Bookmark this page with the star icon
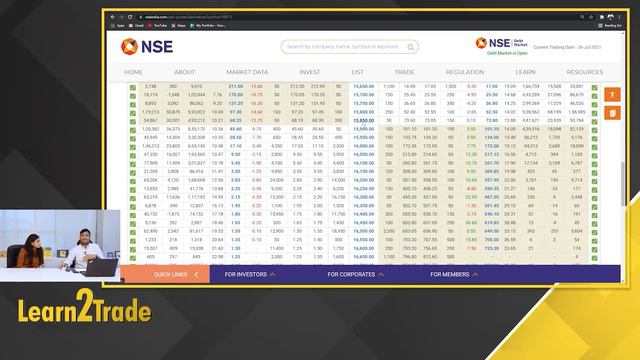640x360 pixels. coord(591,17)
